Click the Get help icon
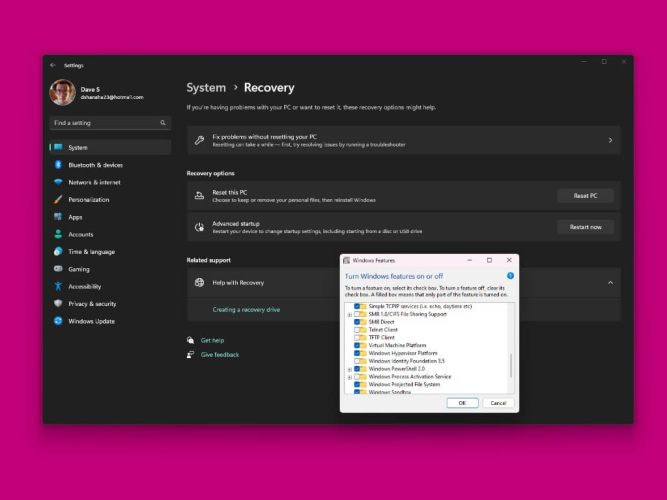The height and width of the screenshot is (500, 667). (191, 340)
